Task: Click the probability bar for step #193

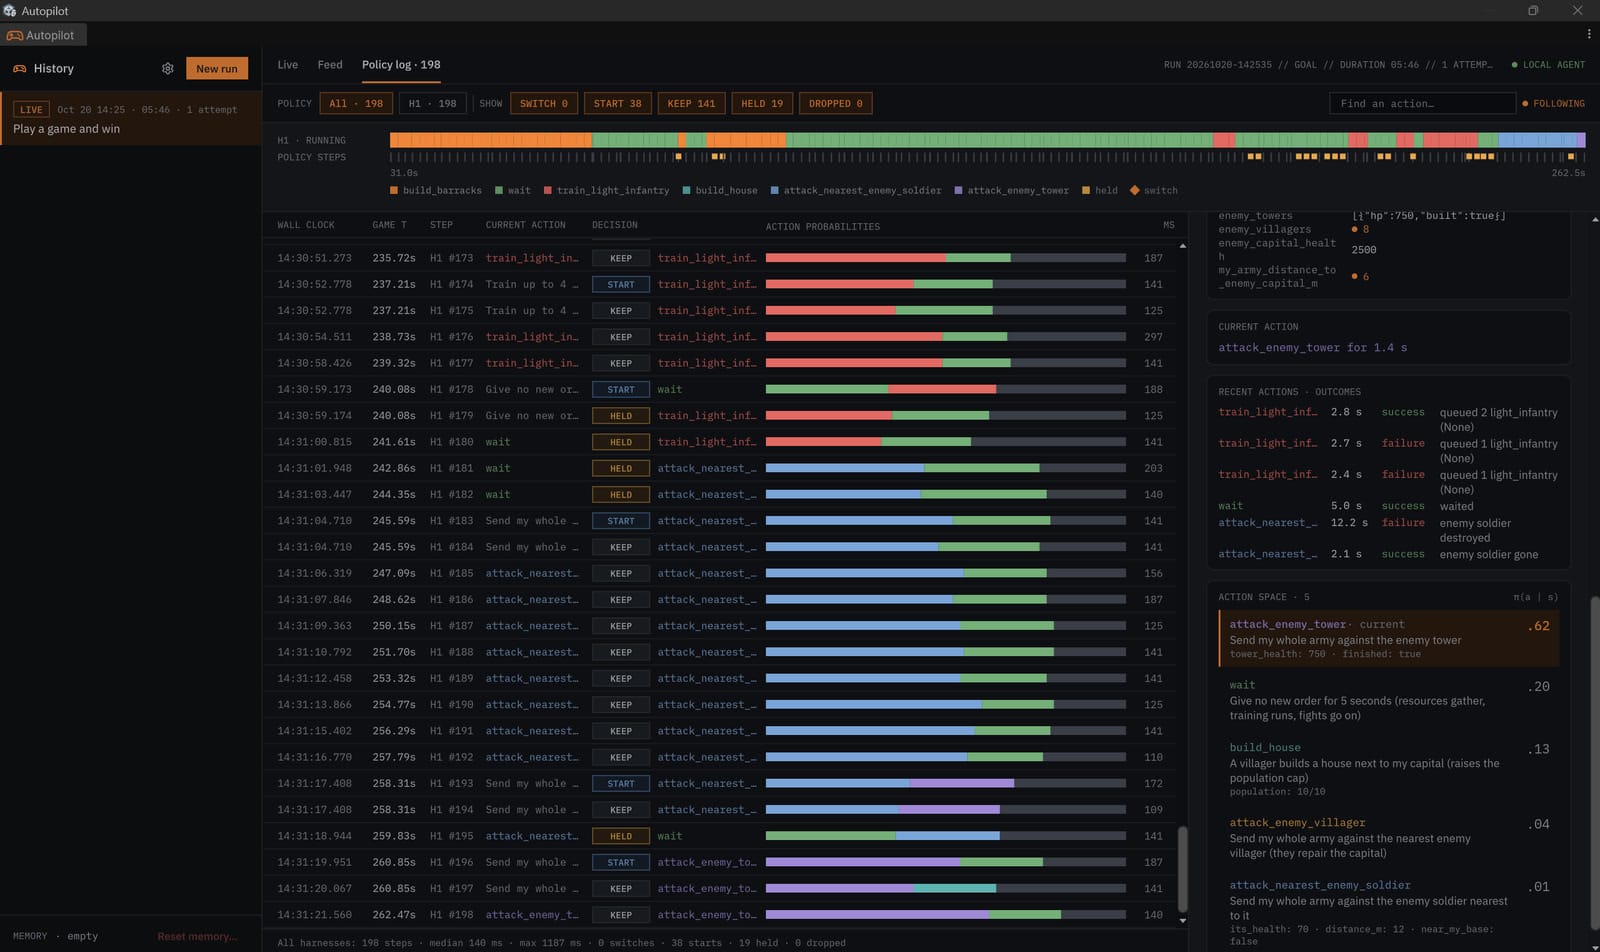Action: point(946,784)
